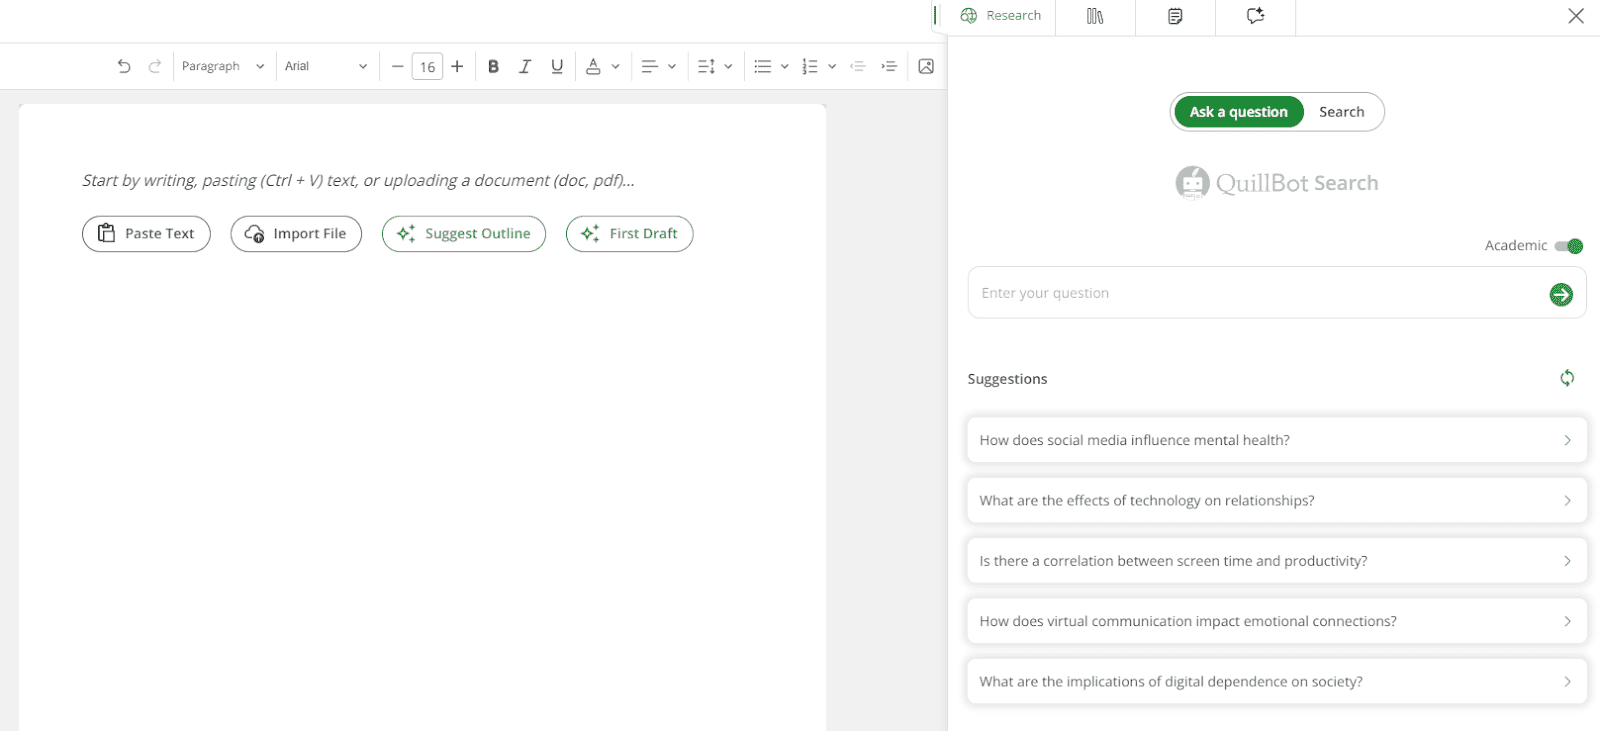The image size is (1600, 731).
Task: Open the Arial font dropdown
Action: click(326, 66)
